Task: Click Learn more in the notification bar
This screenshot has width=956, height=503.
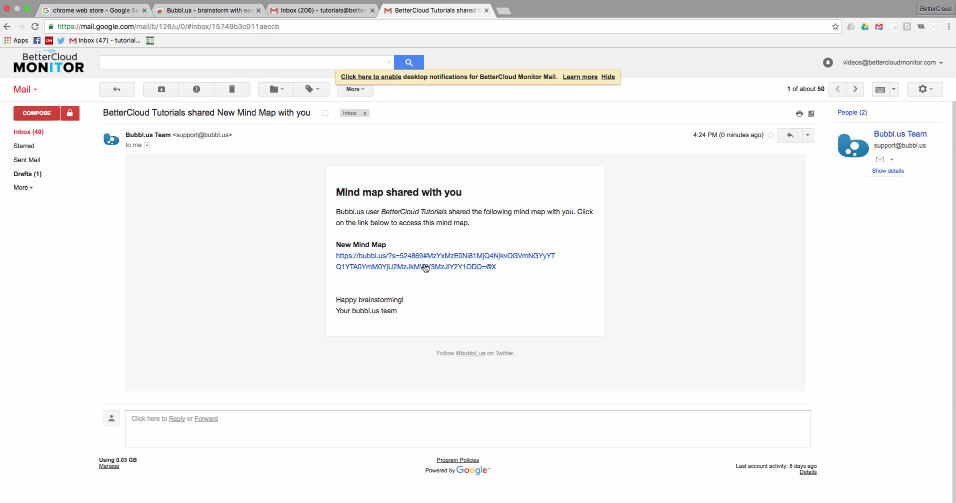Action: point(580,77)
